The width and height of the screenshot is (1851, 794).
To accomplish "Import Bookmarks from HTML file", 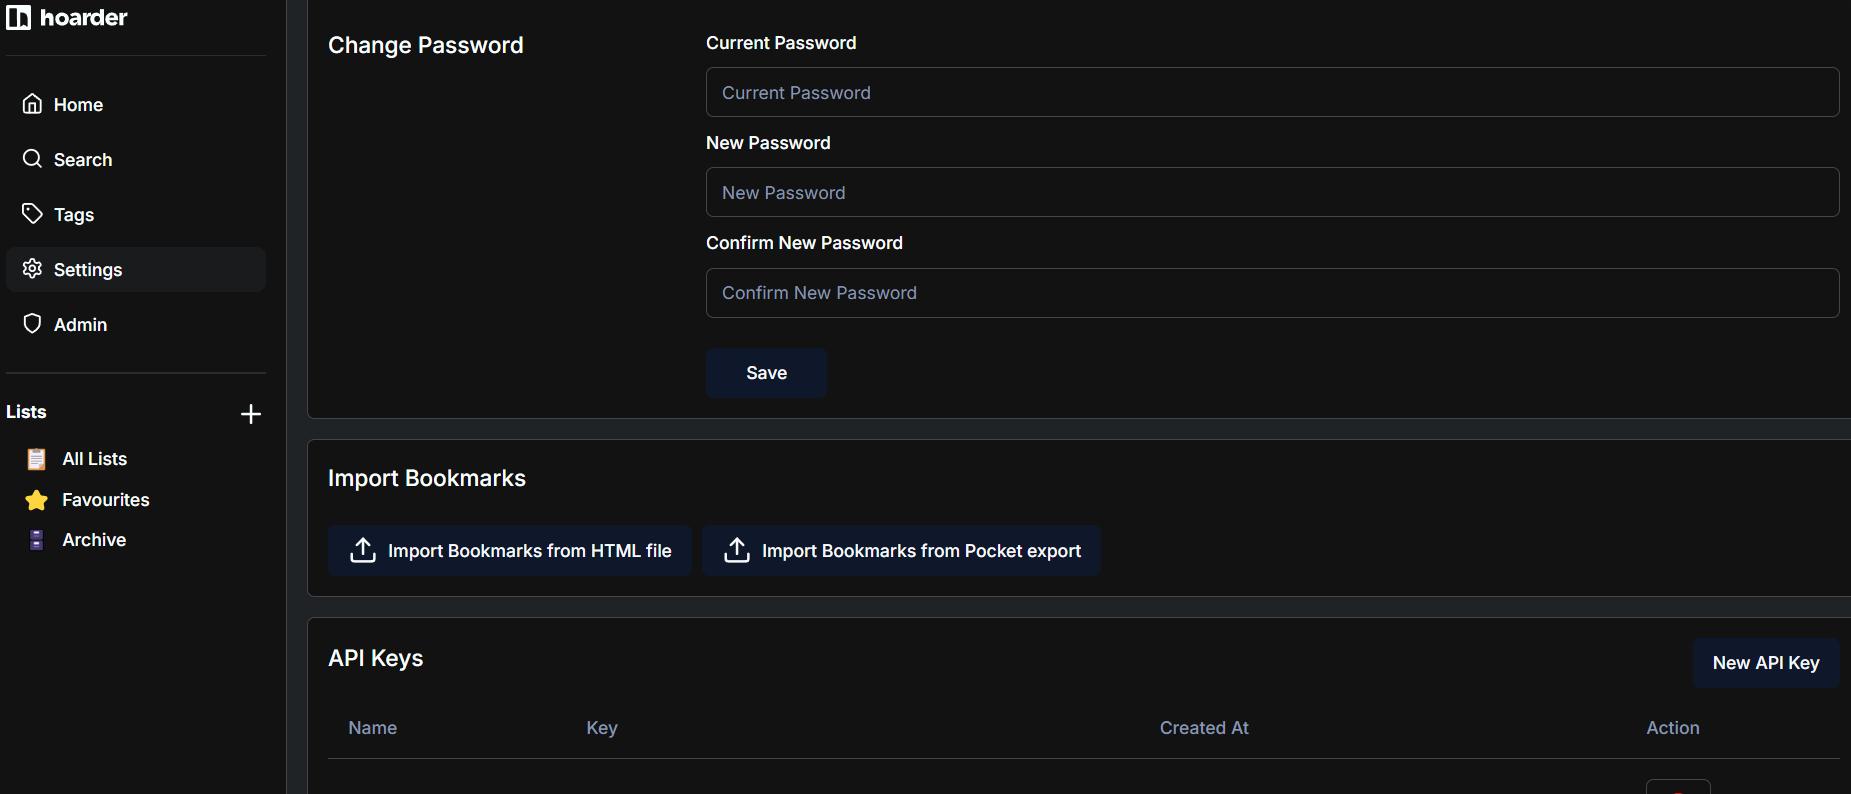I will point(510,551).
